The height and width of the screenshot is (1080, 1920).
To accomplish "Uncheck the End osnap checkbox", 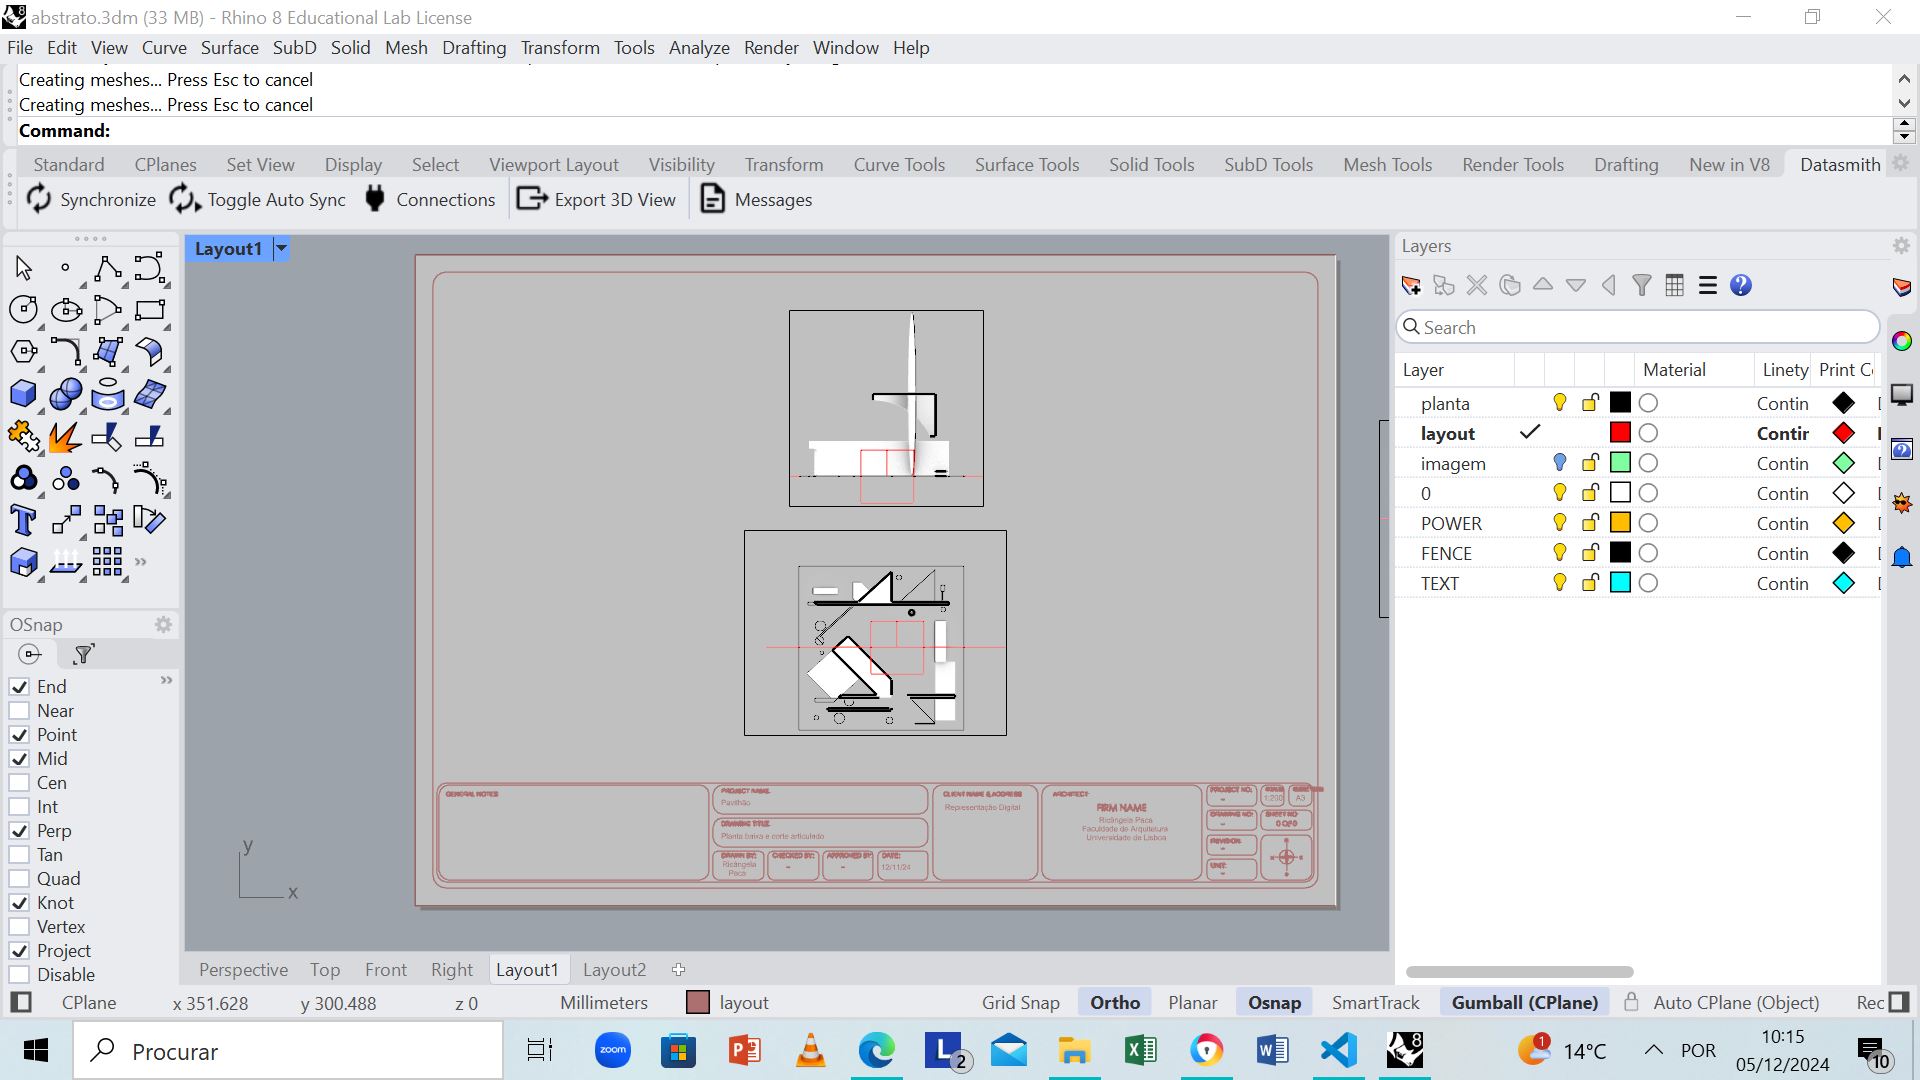I will tap(19, 687).
